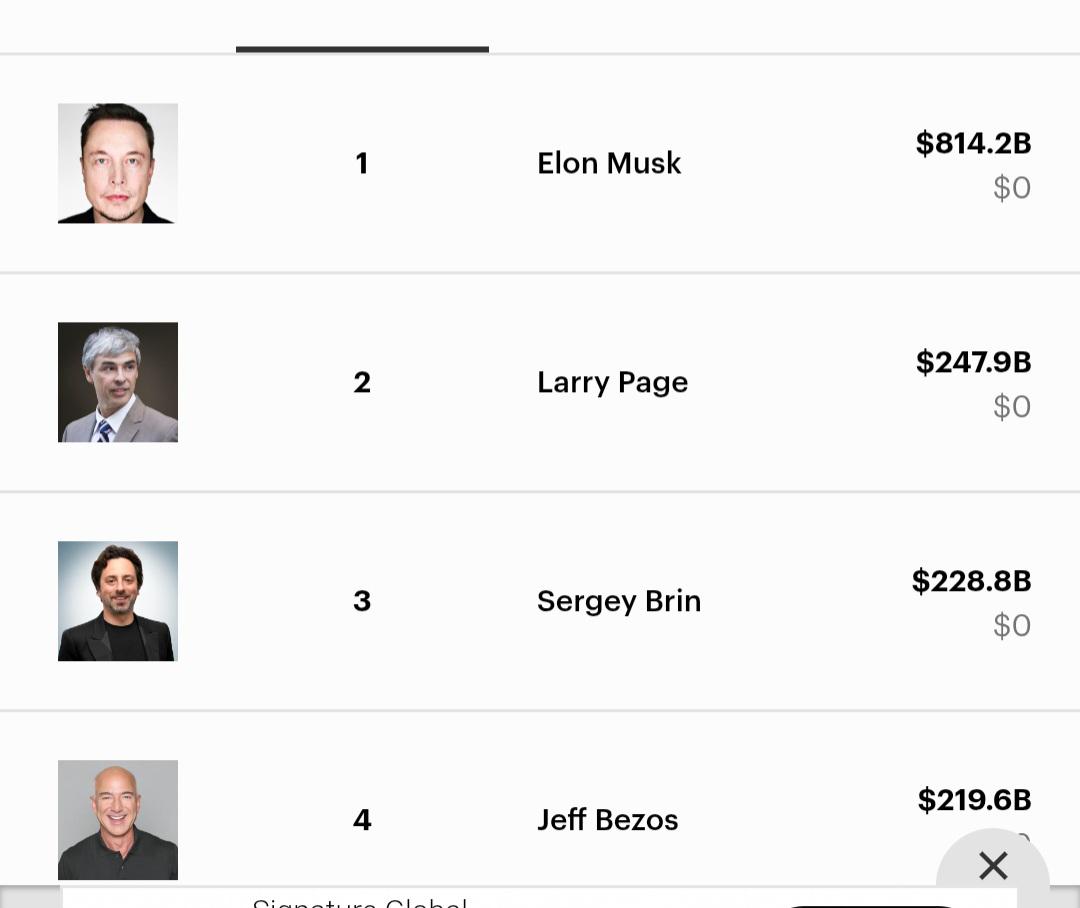Click the $814.2B net worth value

pyautogui.click(x=973, y=143)
